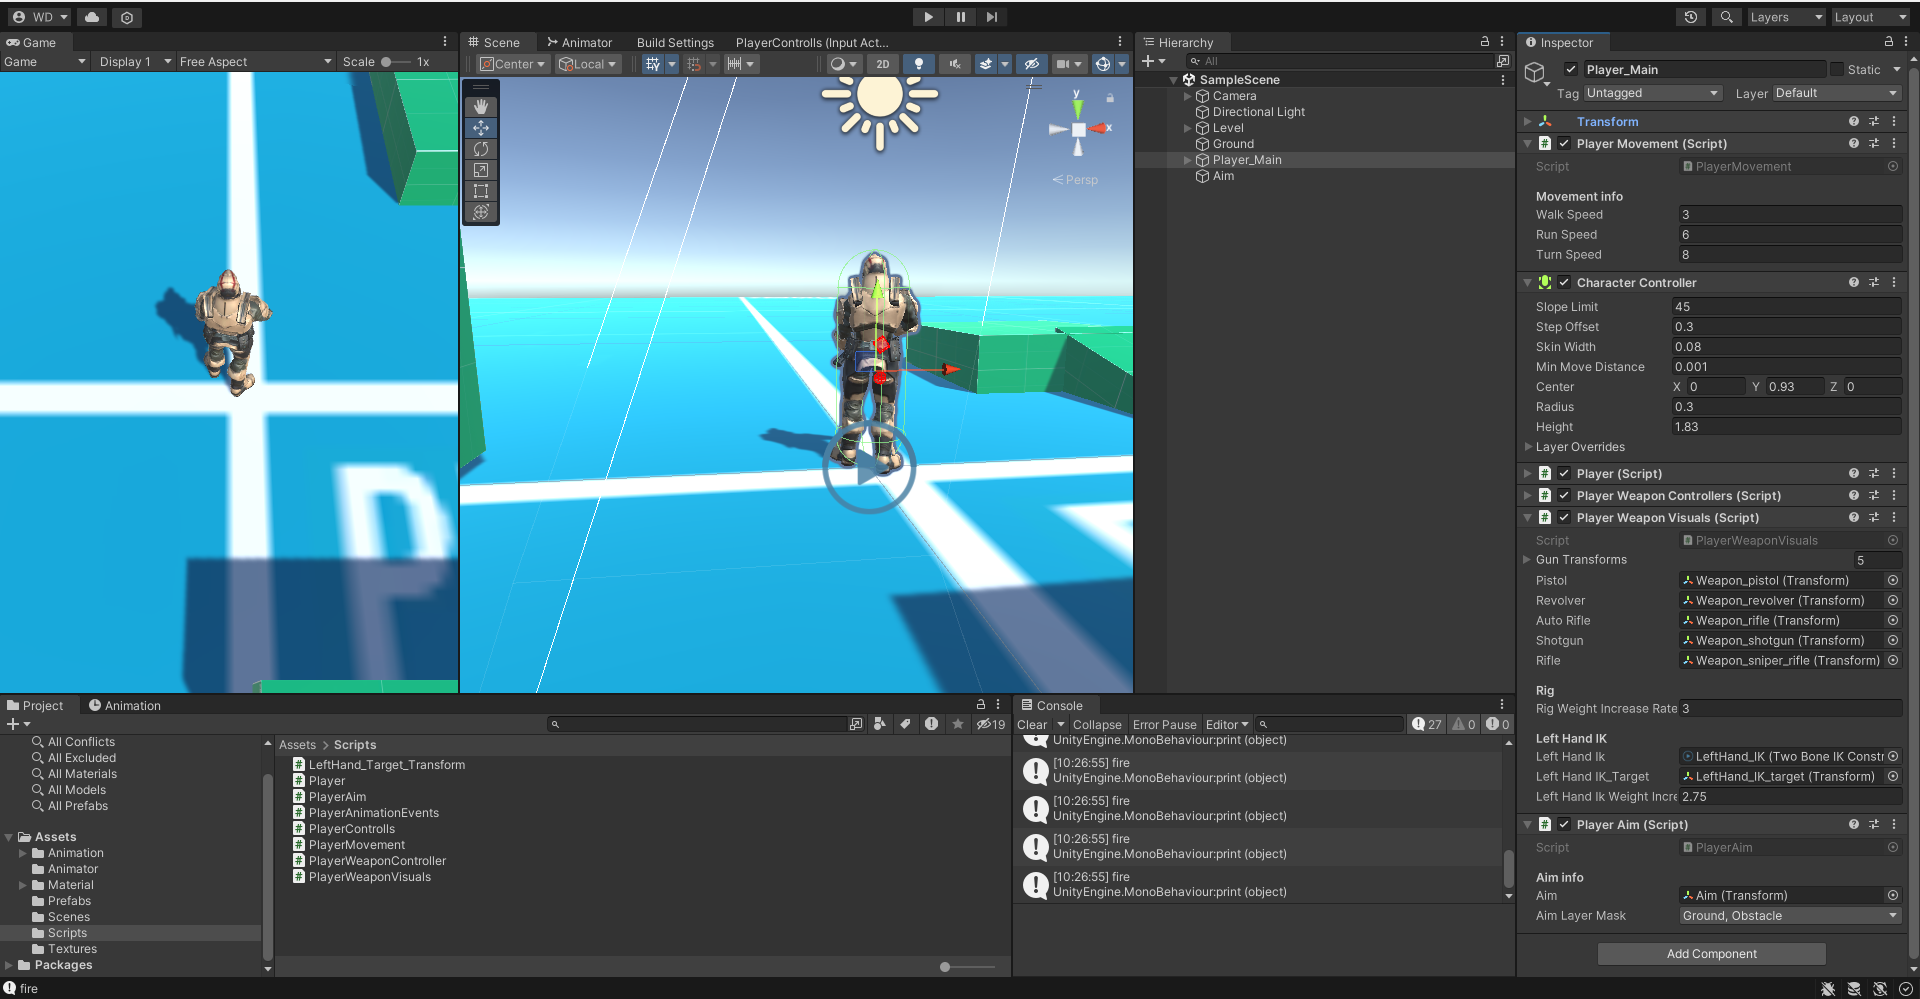
Task: Expand the Camera object in the Hierarchy
Action: 1188,96
